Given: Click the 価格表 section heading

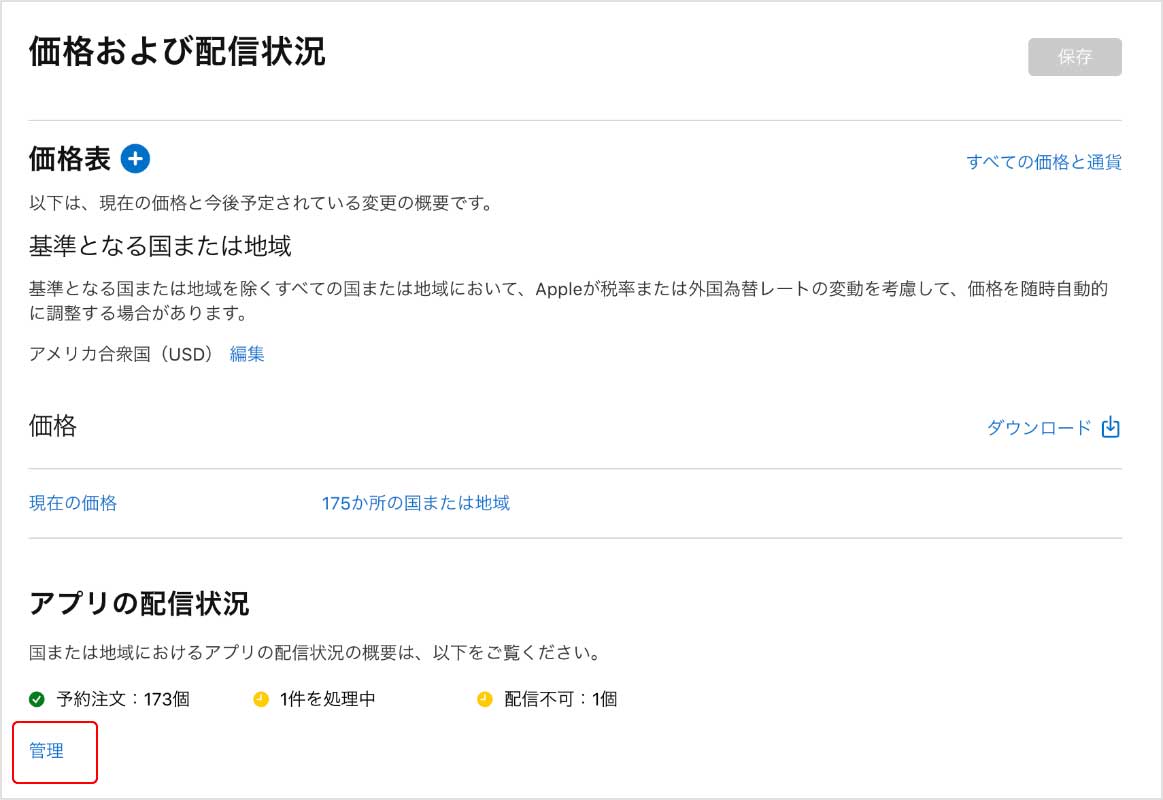Looking at the screenshot, I should 70,159.
